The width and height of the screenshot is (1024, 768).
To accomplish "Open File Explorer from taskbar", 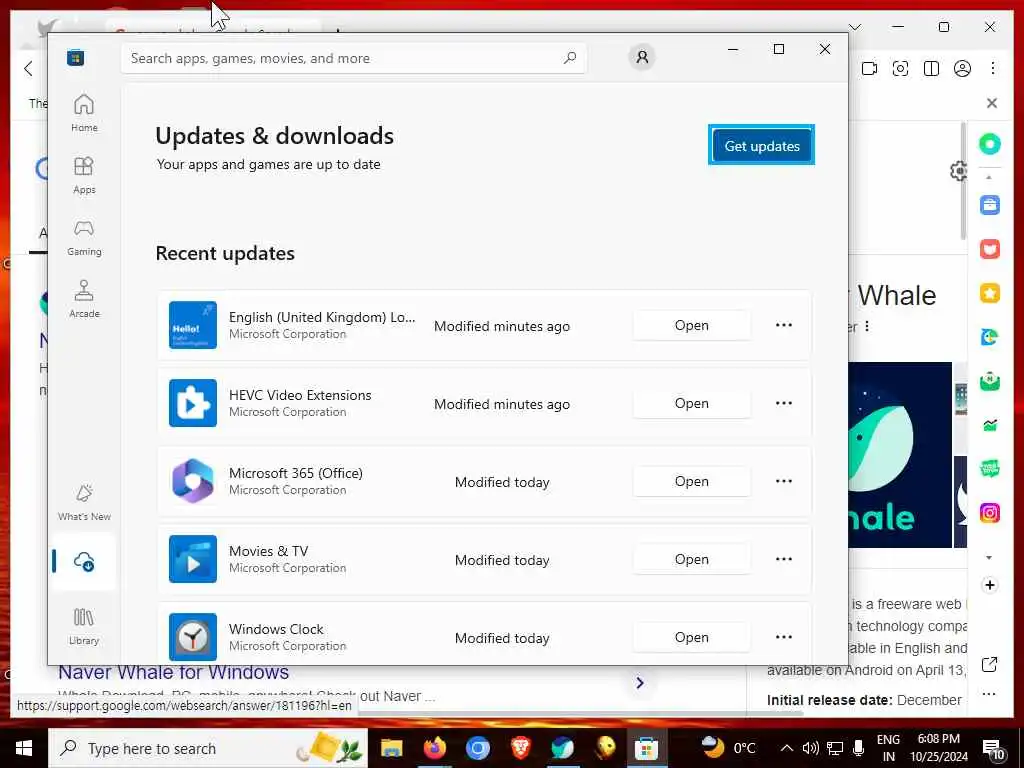I will [392, 748].
